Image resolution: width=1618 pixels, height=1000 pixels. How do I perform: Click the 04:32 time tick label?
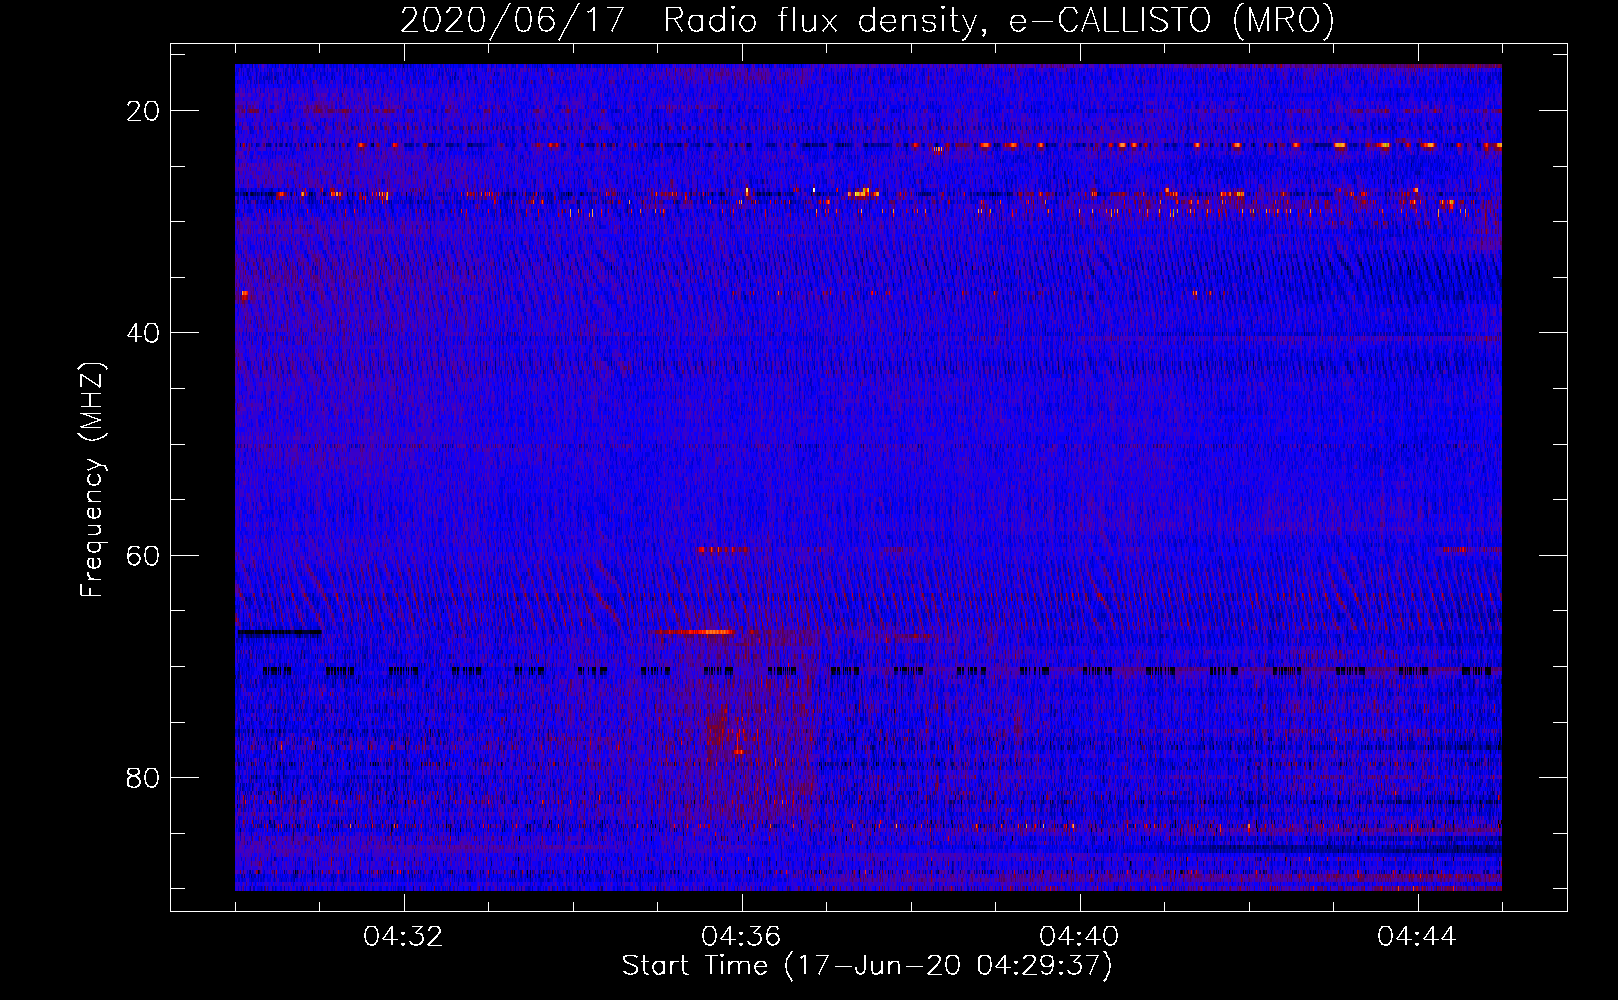pos(404,937)
